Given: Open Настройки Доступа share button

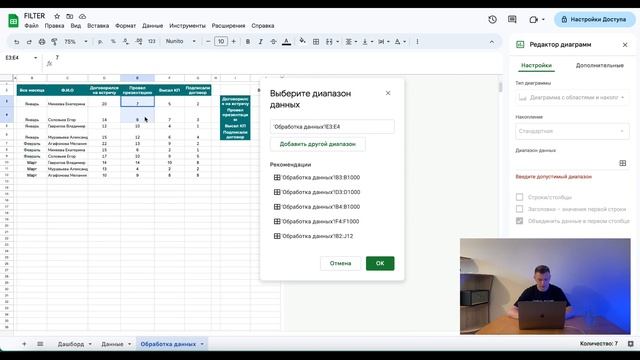Looking at the screenshot, I should point(594,20).
